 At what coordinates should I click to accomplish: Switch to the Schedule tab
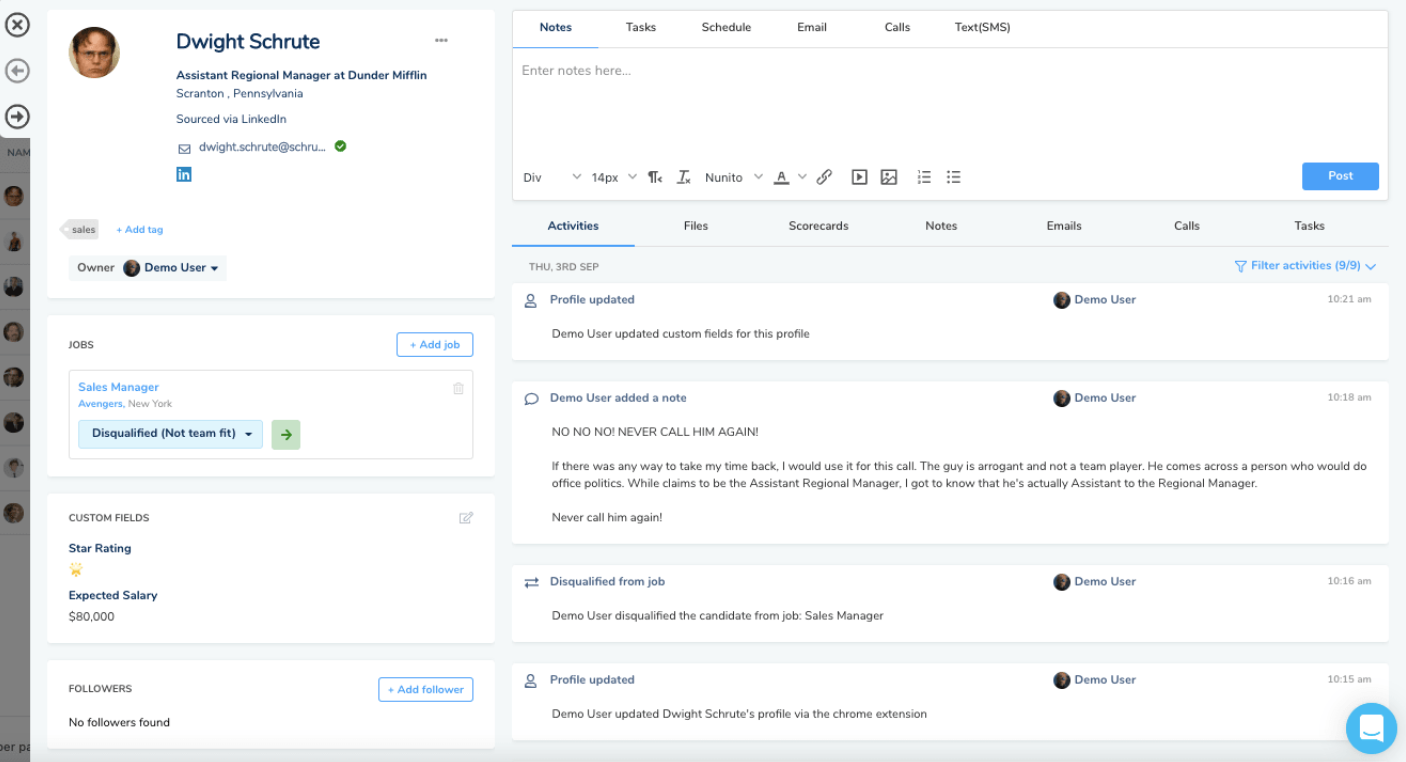pos(726,27)
